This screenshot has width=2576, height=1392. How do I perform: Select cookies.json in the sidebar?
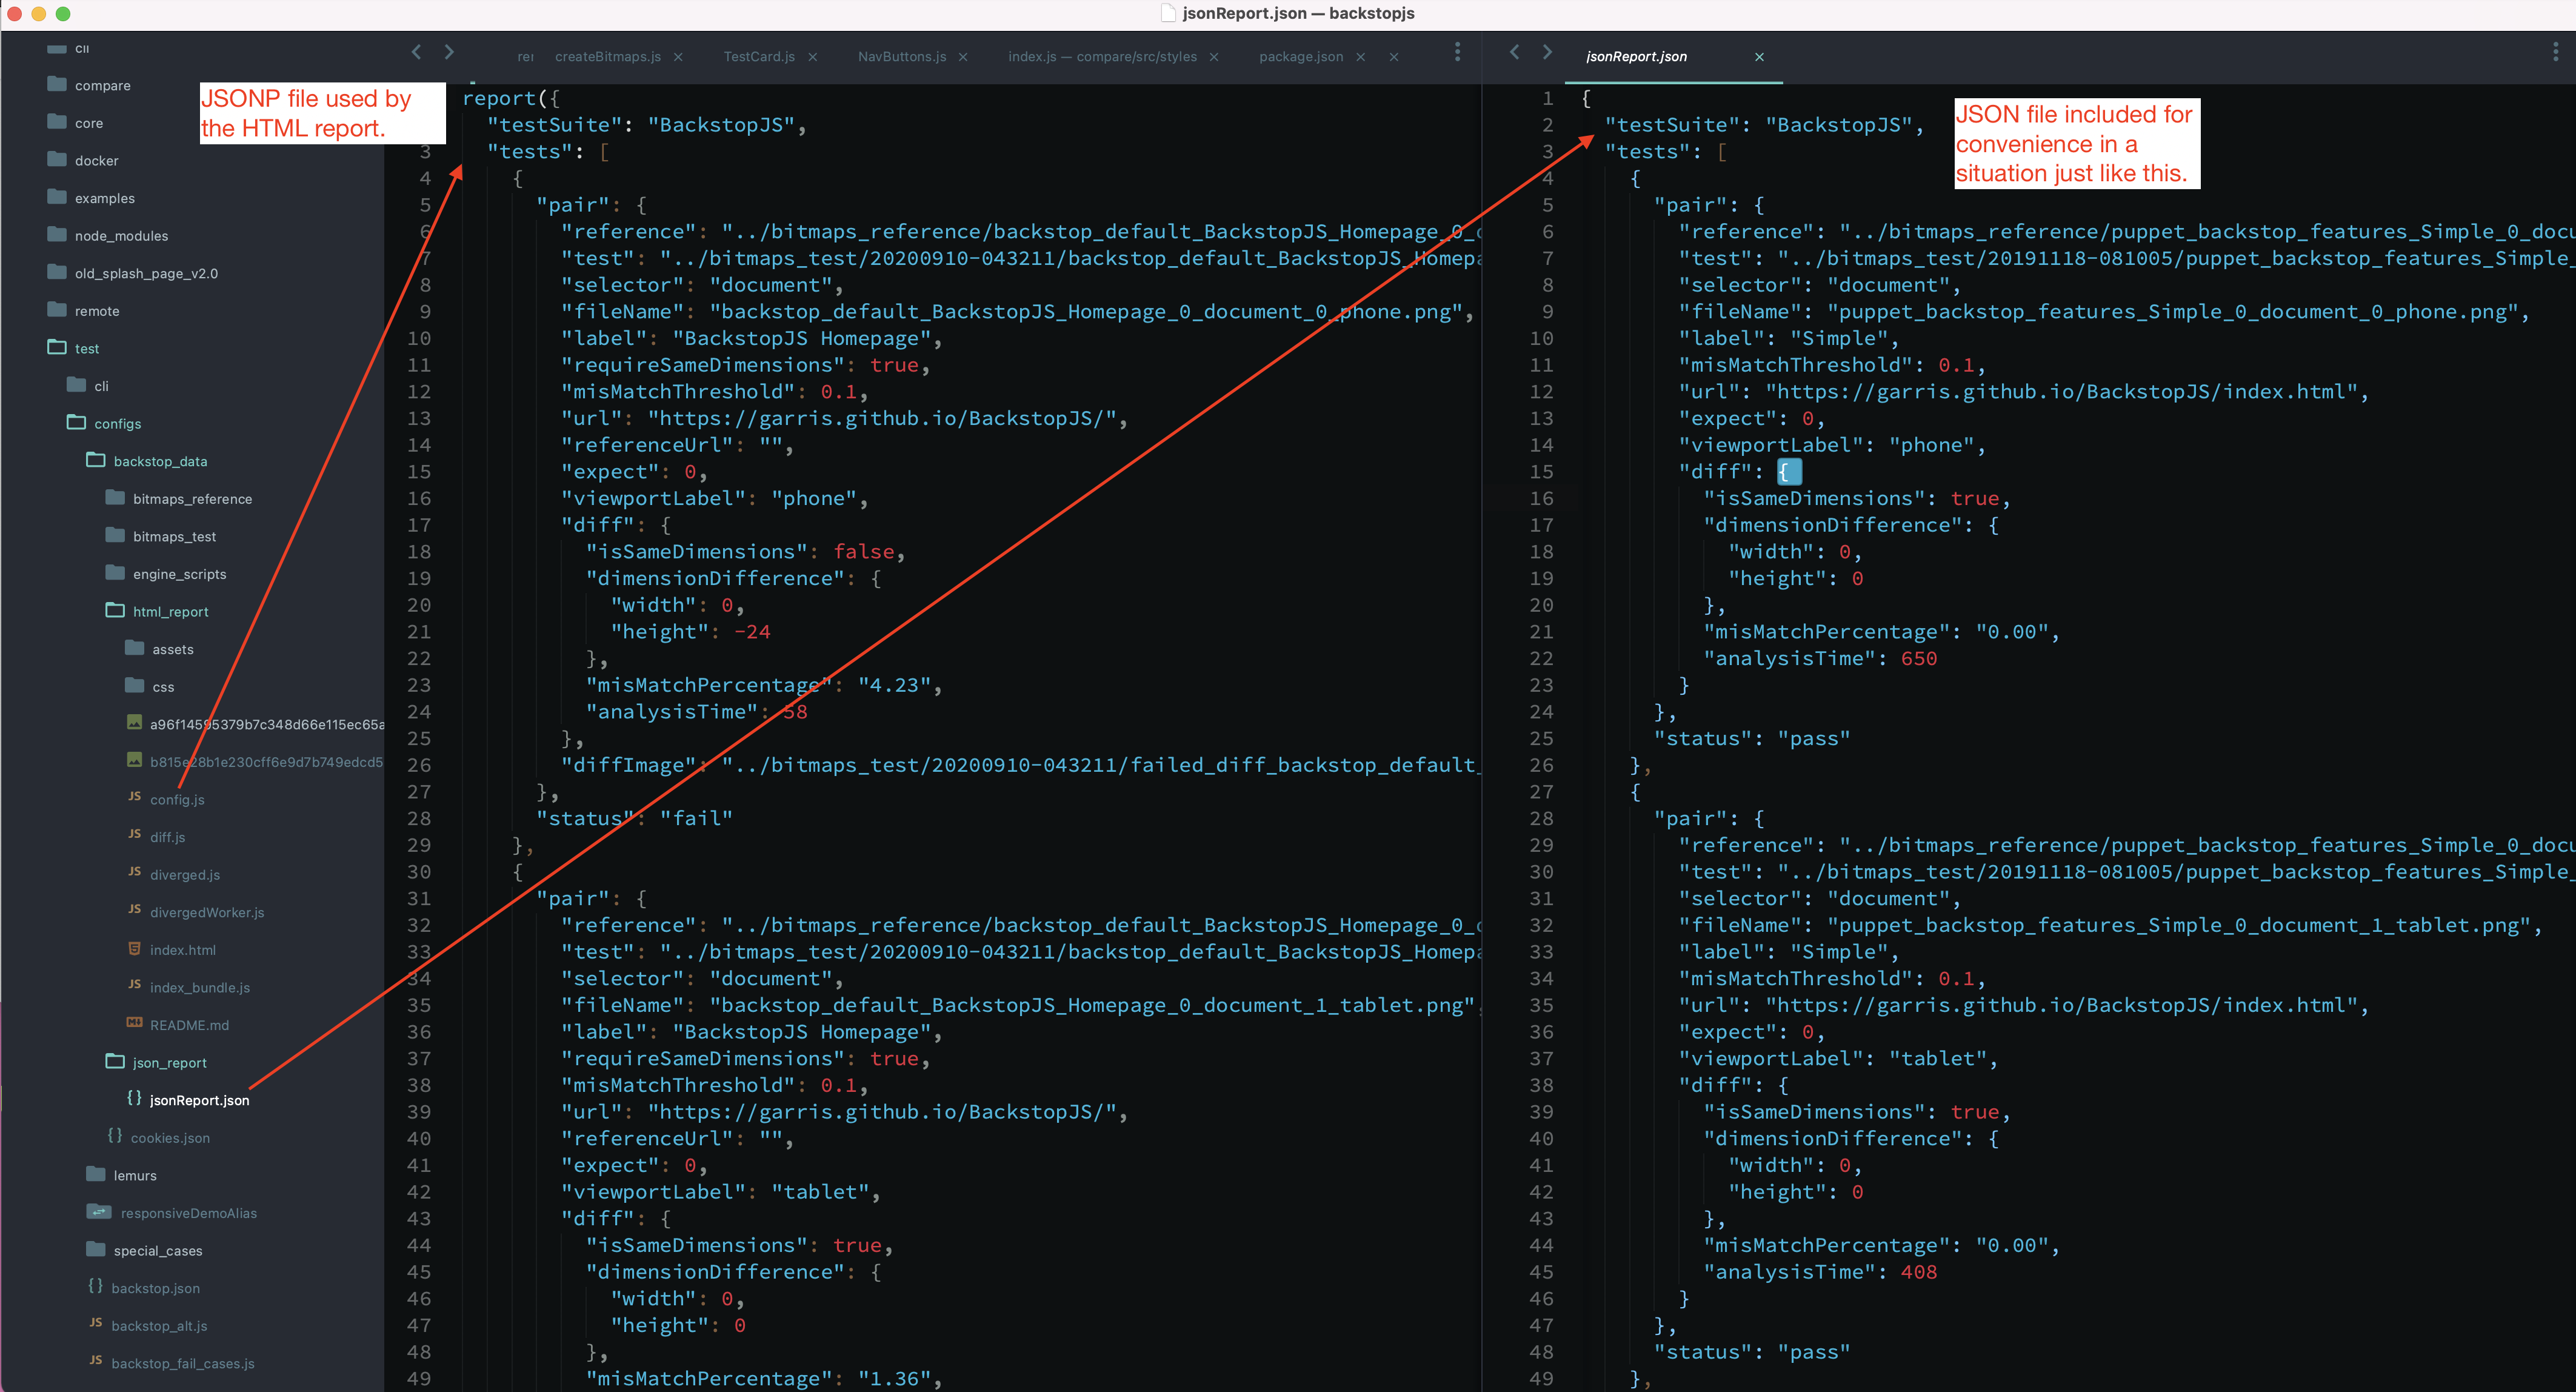coord(170,1138)
